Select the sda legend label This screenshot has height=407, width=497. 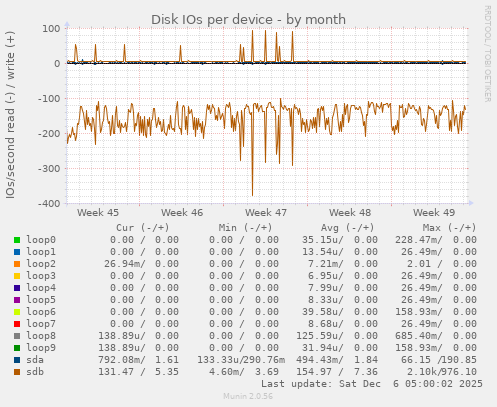[x=35, y=360]
